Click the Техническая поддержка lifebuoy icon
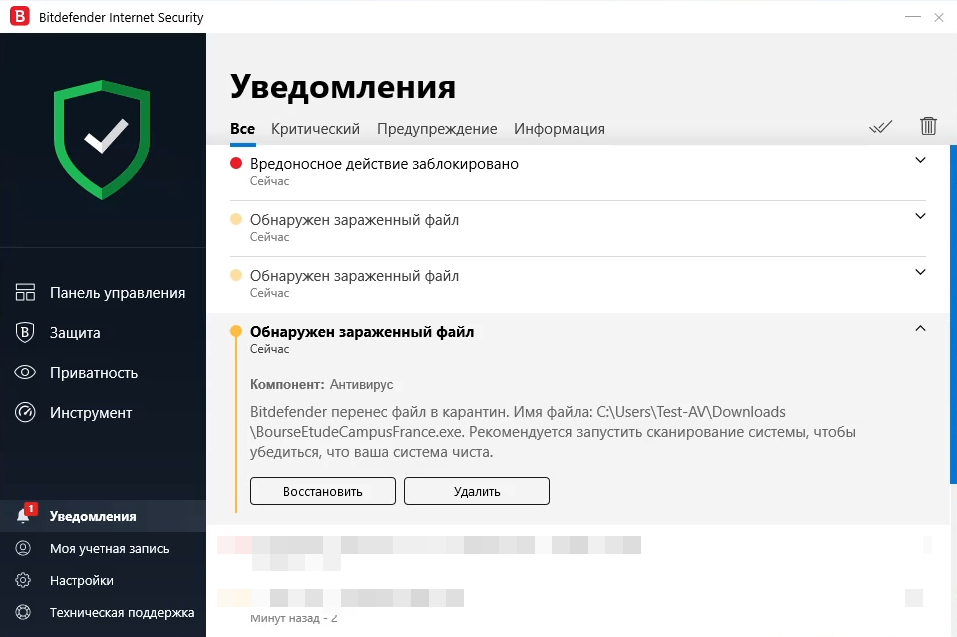The height and width of the screenshot is (637, 957). (x=23, y=611)
